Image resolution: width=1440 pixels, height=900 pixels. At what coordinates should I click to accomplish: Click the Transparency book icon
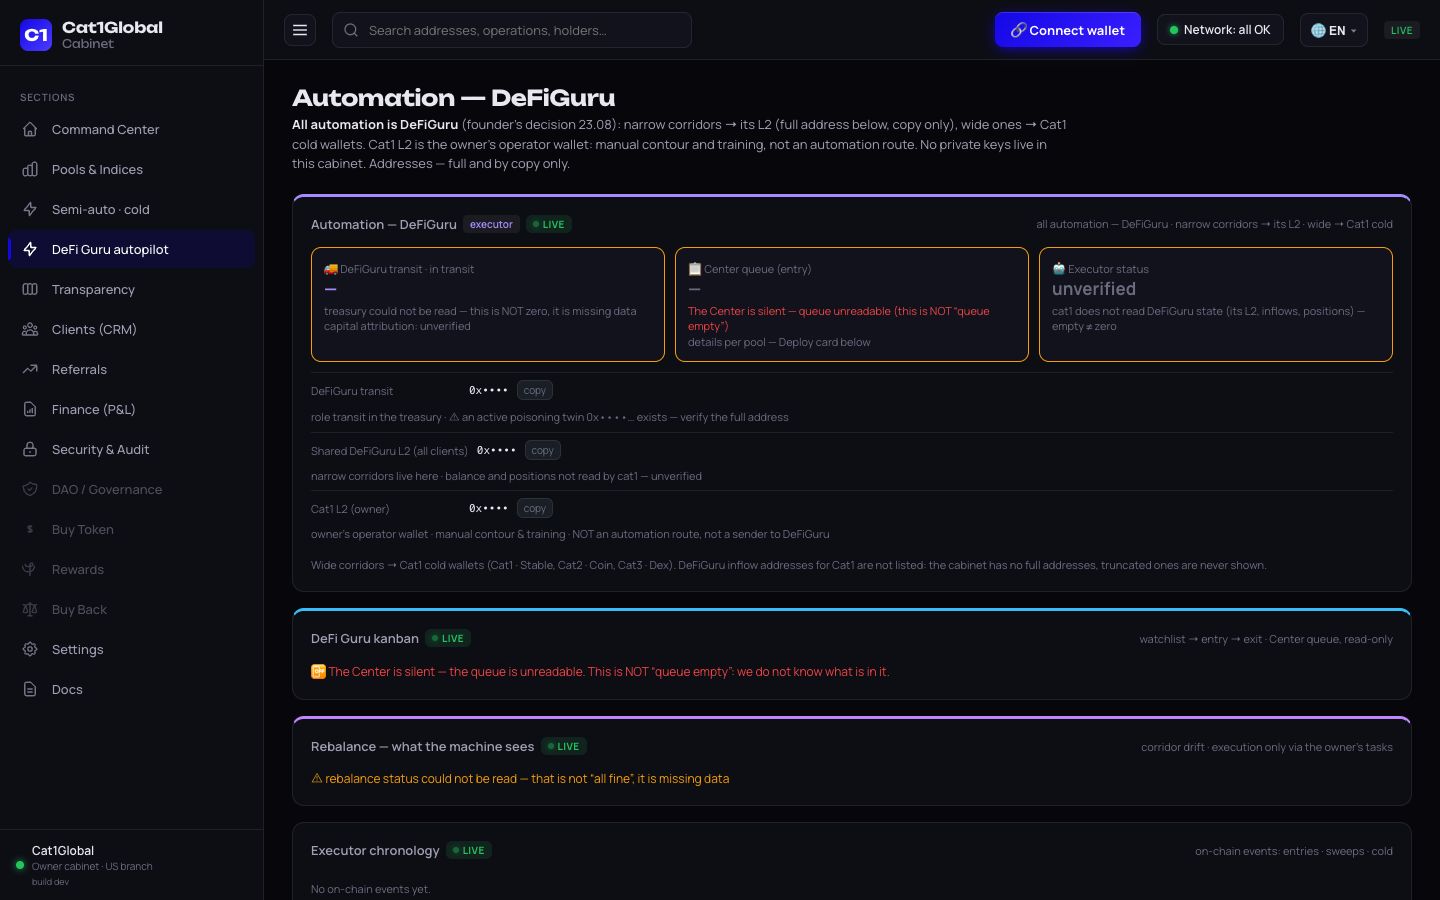pyautogui.click(x=30, y=289)
